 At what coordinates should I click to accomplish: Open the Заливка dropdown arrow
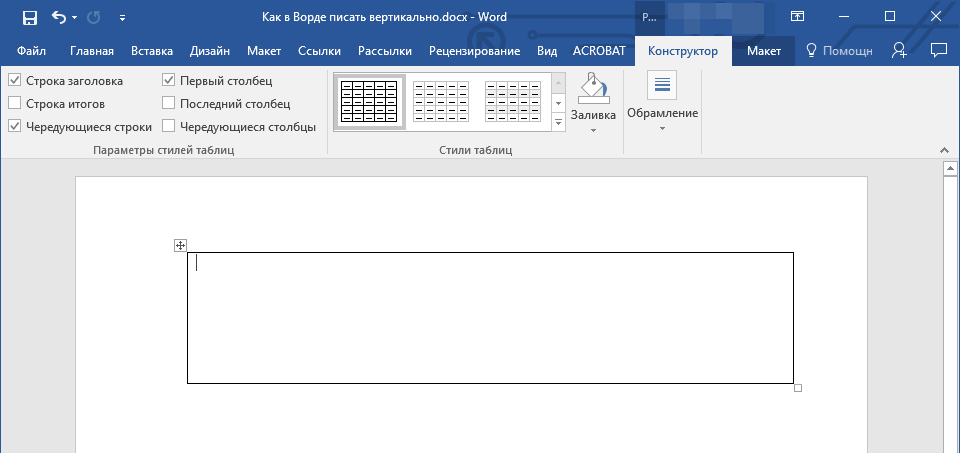[x=593, y=130]
